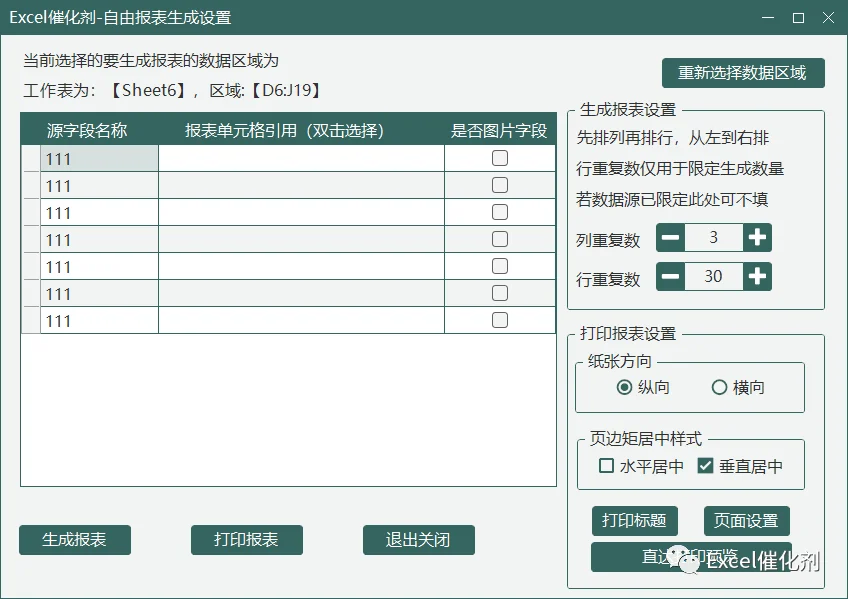The height and width of the screenshot is (599, 848).
Task: Click sixth row 报表单元格引用 cell
Action: [x=302, y=294]
